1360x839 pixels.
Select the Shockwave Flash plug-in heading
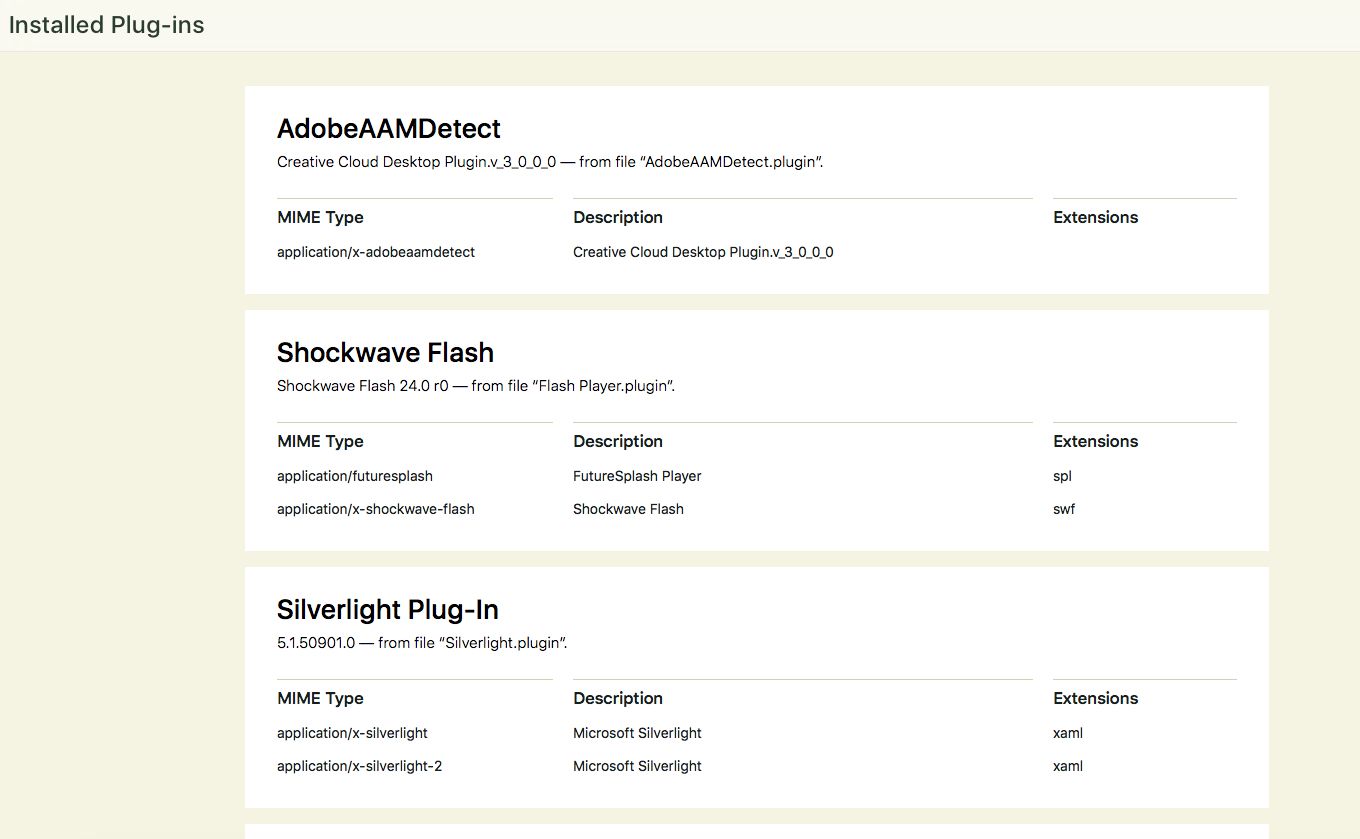(x=386, y=353)
